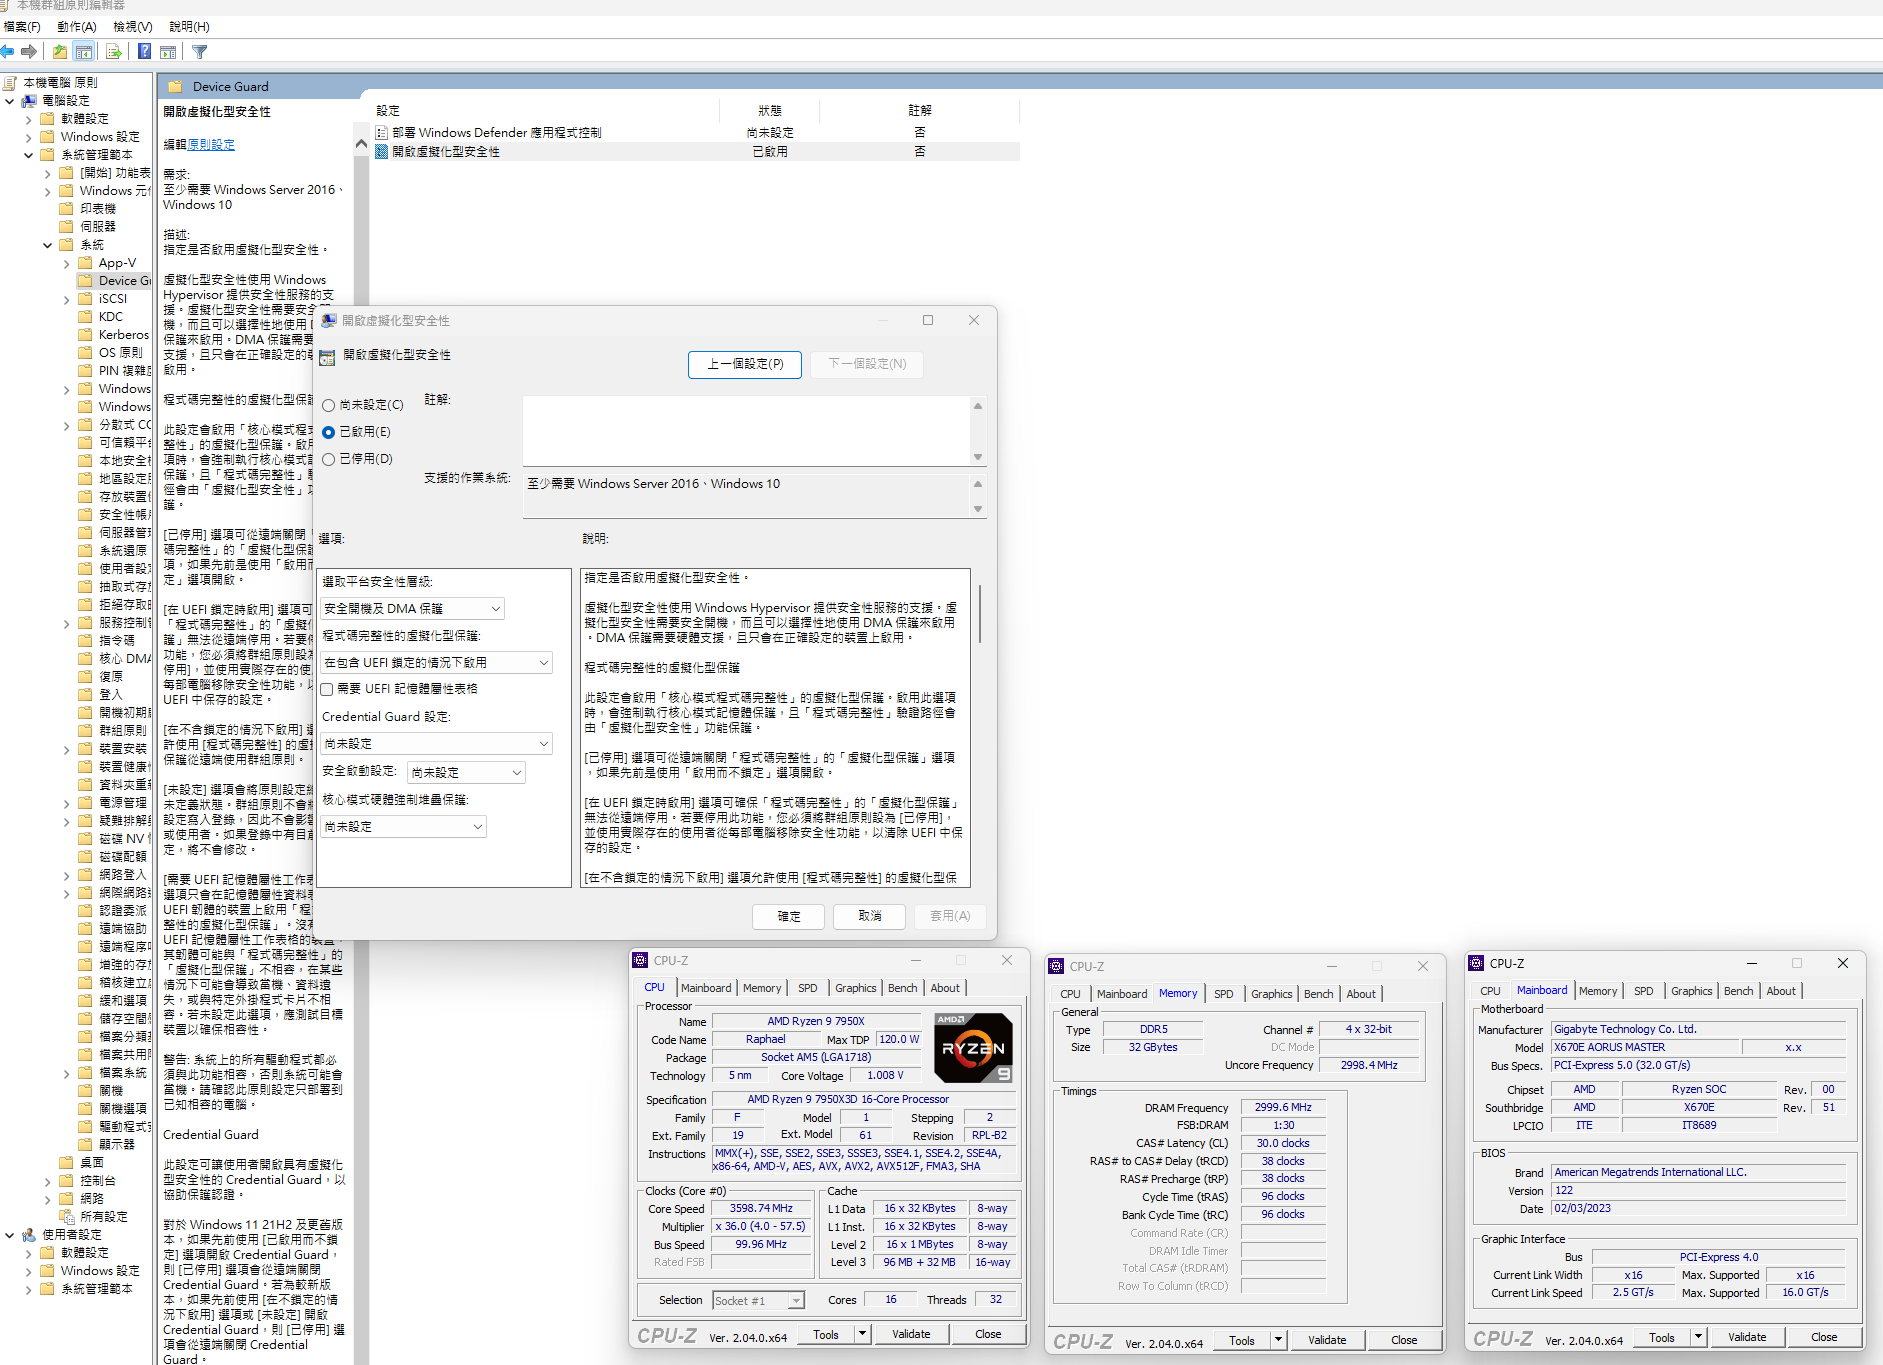Viewport: 1883px width, 1365px height.
Task: Click the Device Guard folder icon in header
Action: pos(175,87)
